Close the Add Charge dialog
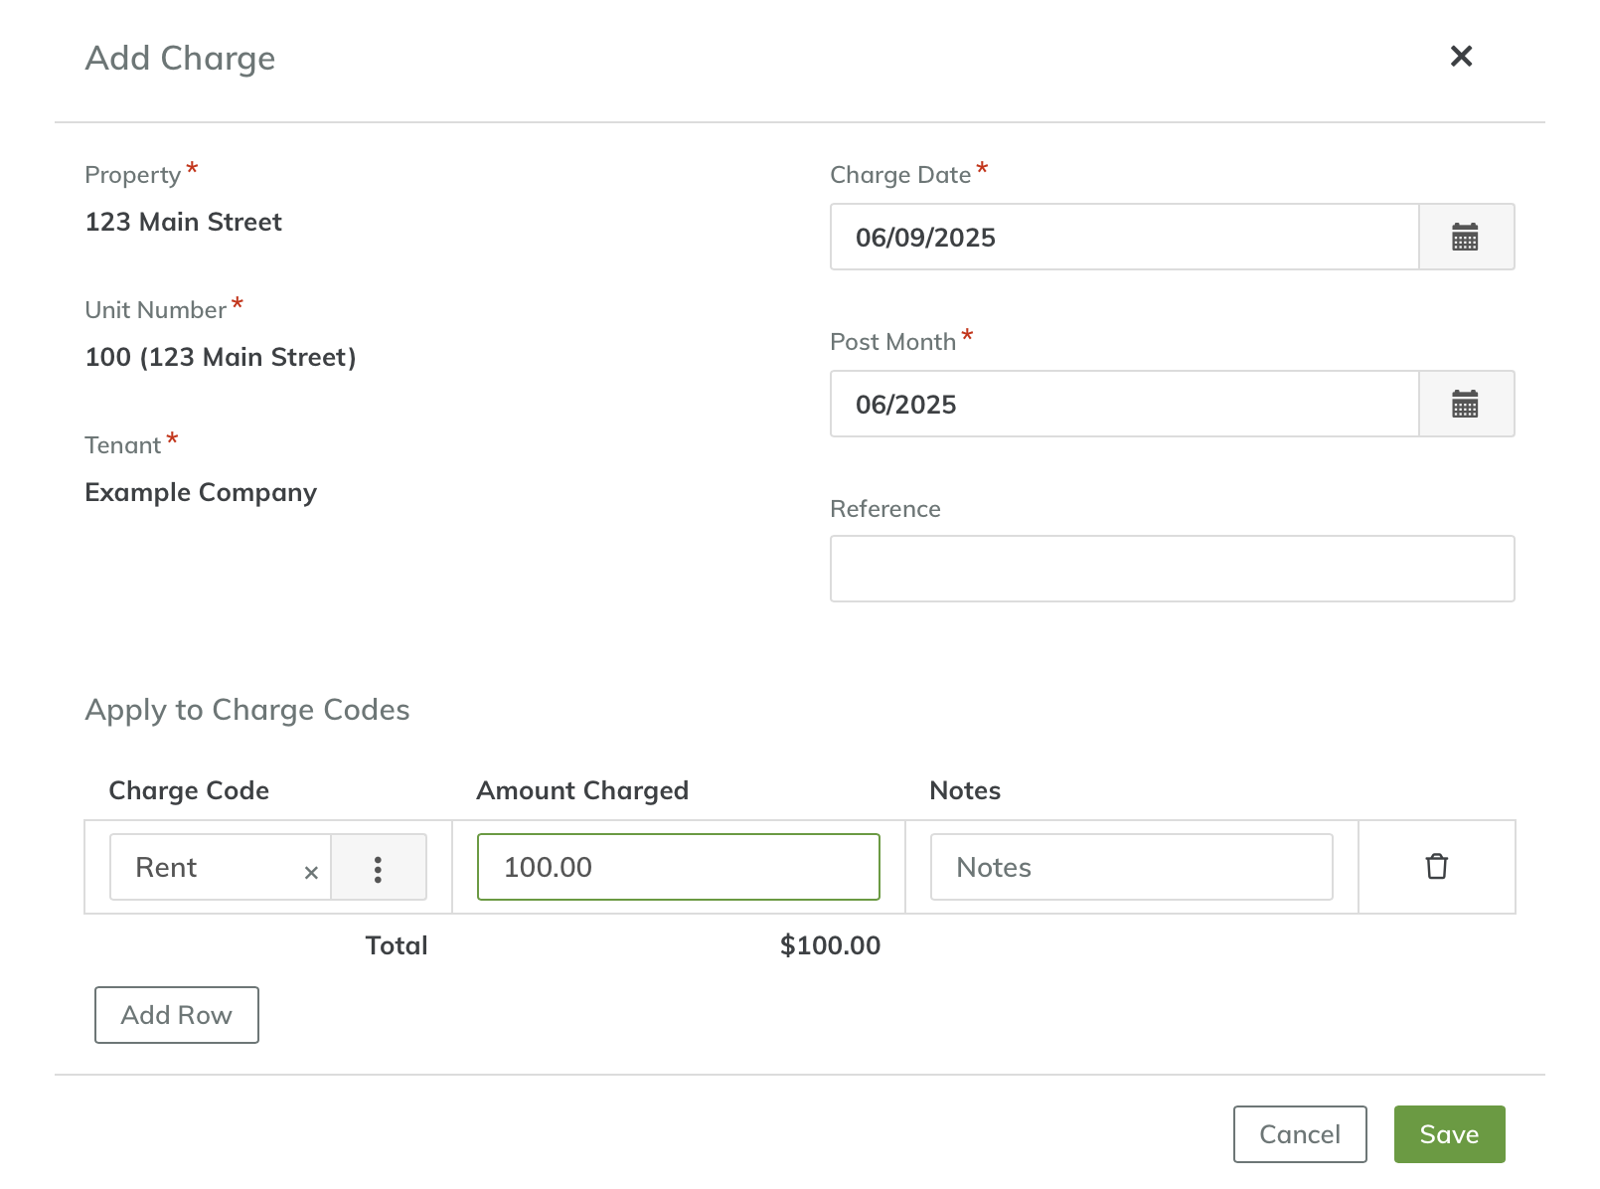 (x=1460, y=57)
